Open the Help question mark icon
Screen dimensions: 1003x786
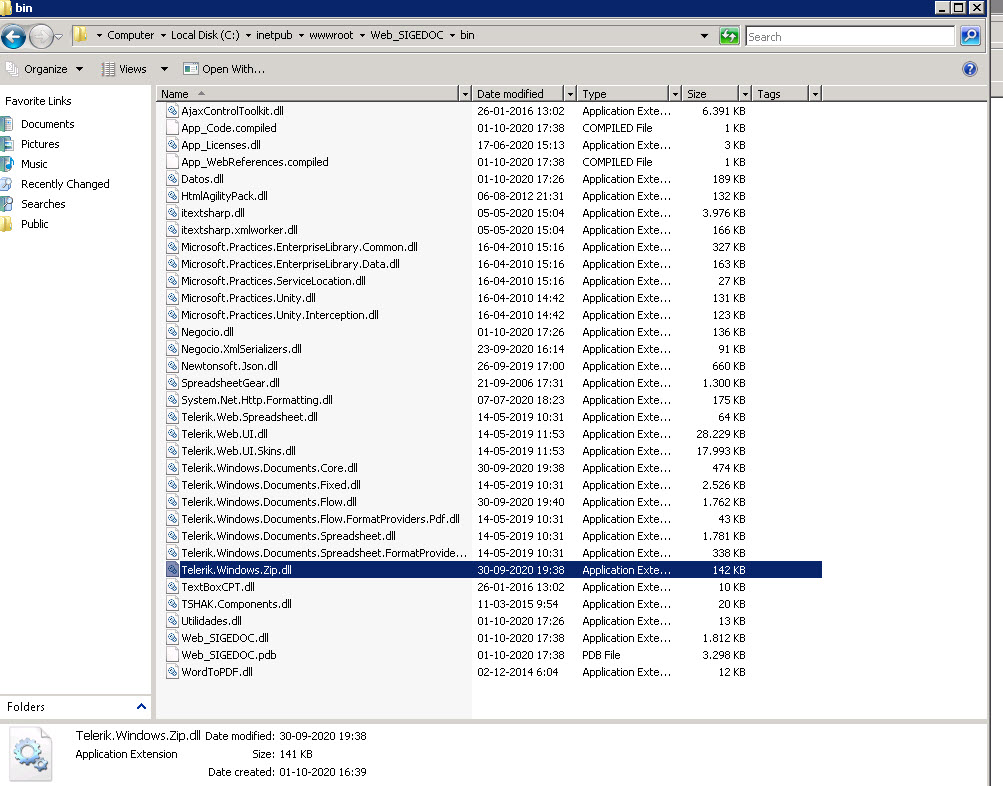pyautogui.click(x=969, y=69)
